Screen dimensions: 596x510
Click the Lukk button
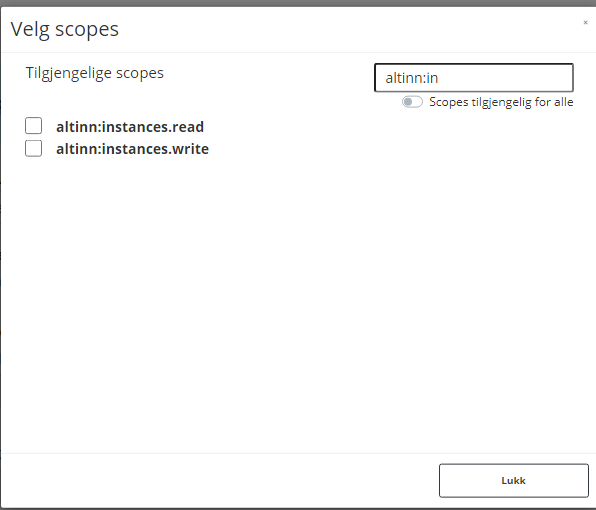pyautogui.click(x=514, y=480)
